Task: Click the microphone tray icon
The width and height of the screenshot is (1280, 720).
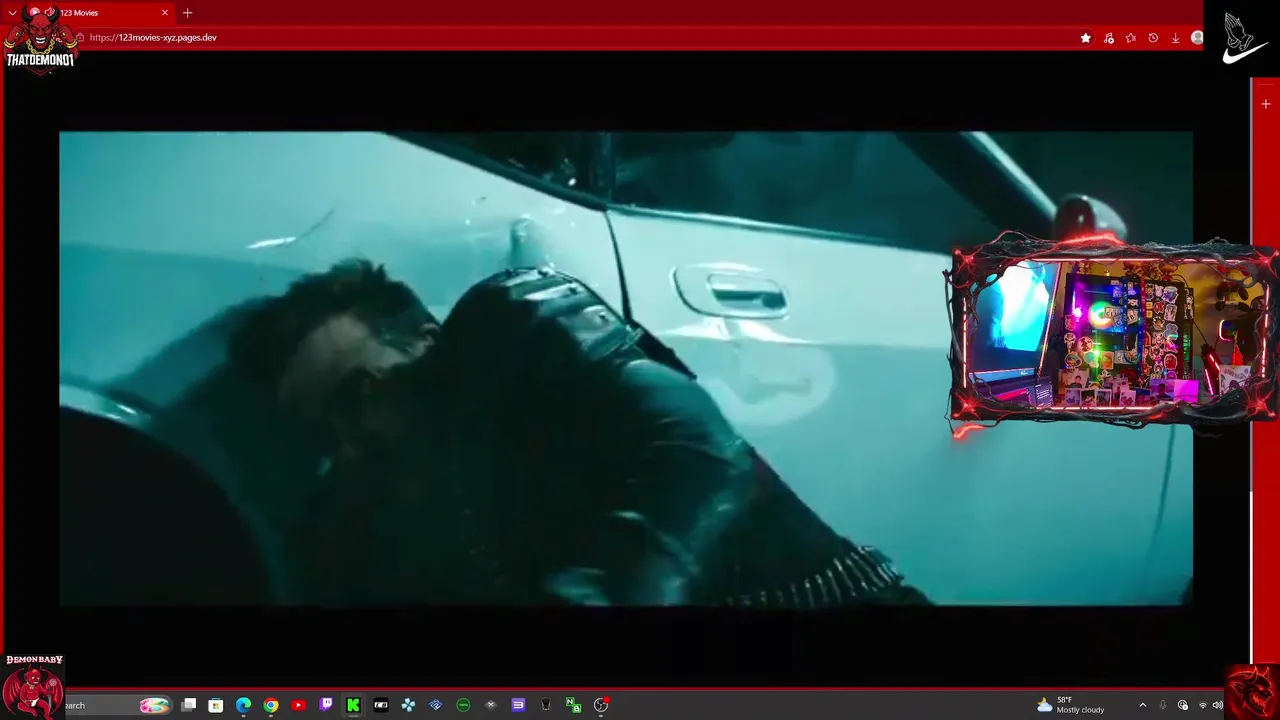Action: pyautogui.click(x=1163, y=705)
